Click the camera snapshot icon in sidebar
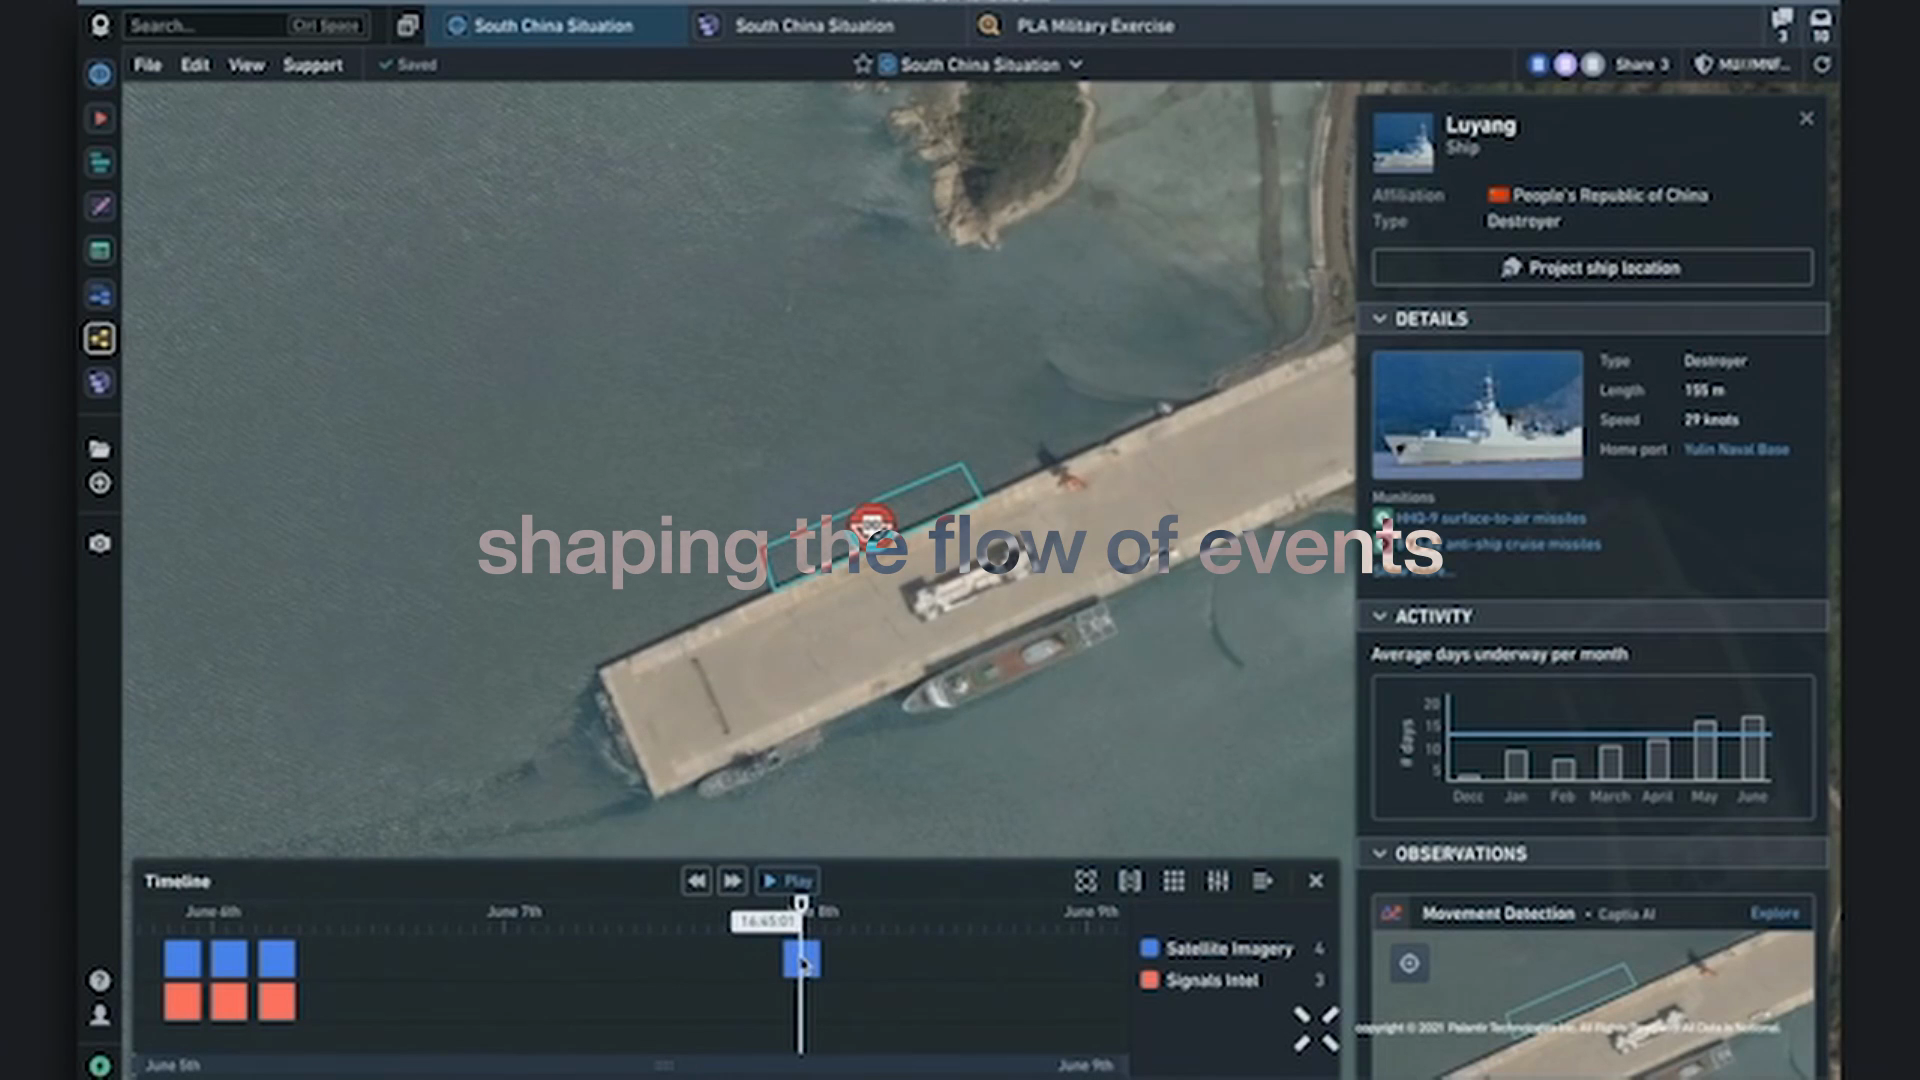 click(x=100, y=543)
